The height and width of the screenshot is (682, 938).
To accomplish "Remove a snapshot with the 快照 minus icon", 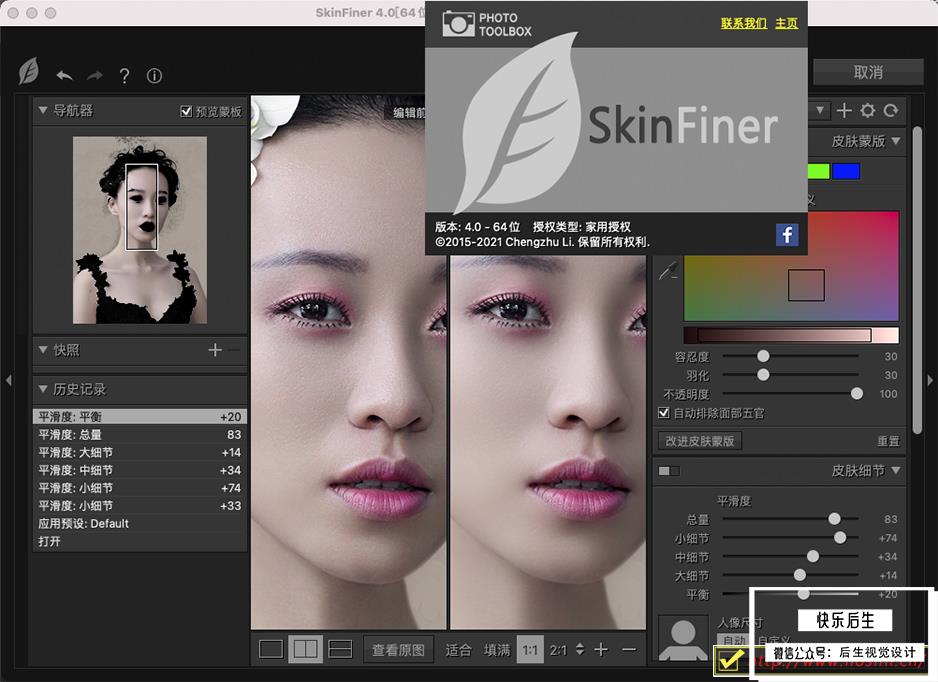I will coord(234,350).
